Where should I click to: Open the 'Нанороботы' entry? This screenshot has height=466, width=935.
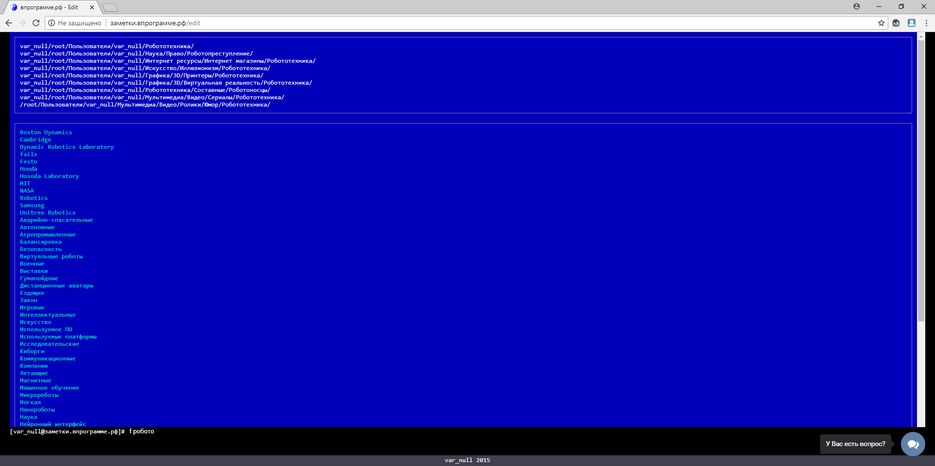point(37,410)
